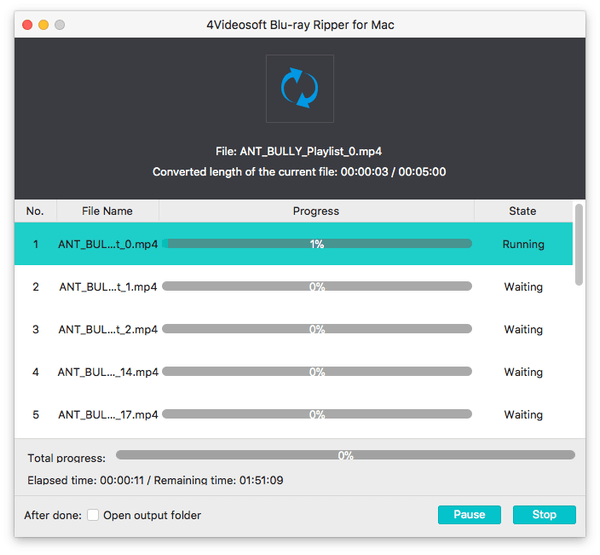Select file name ANT_BUL...t_0.mp4

pos(108,244)
